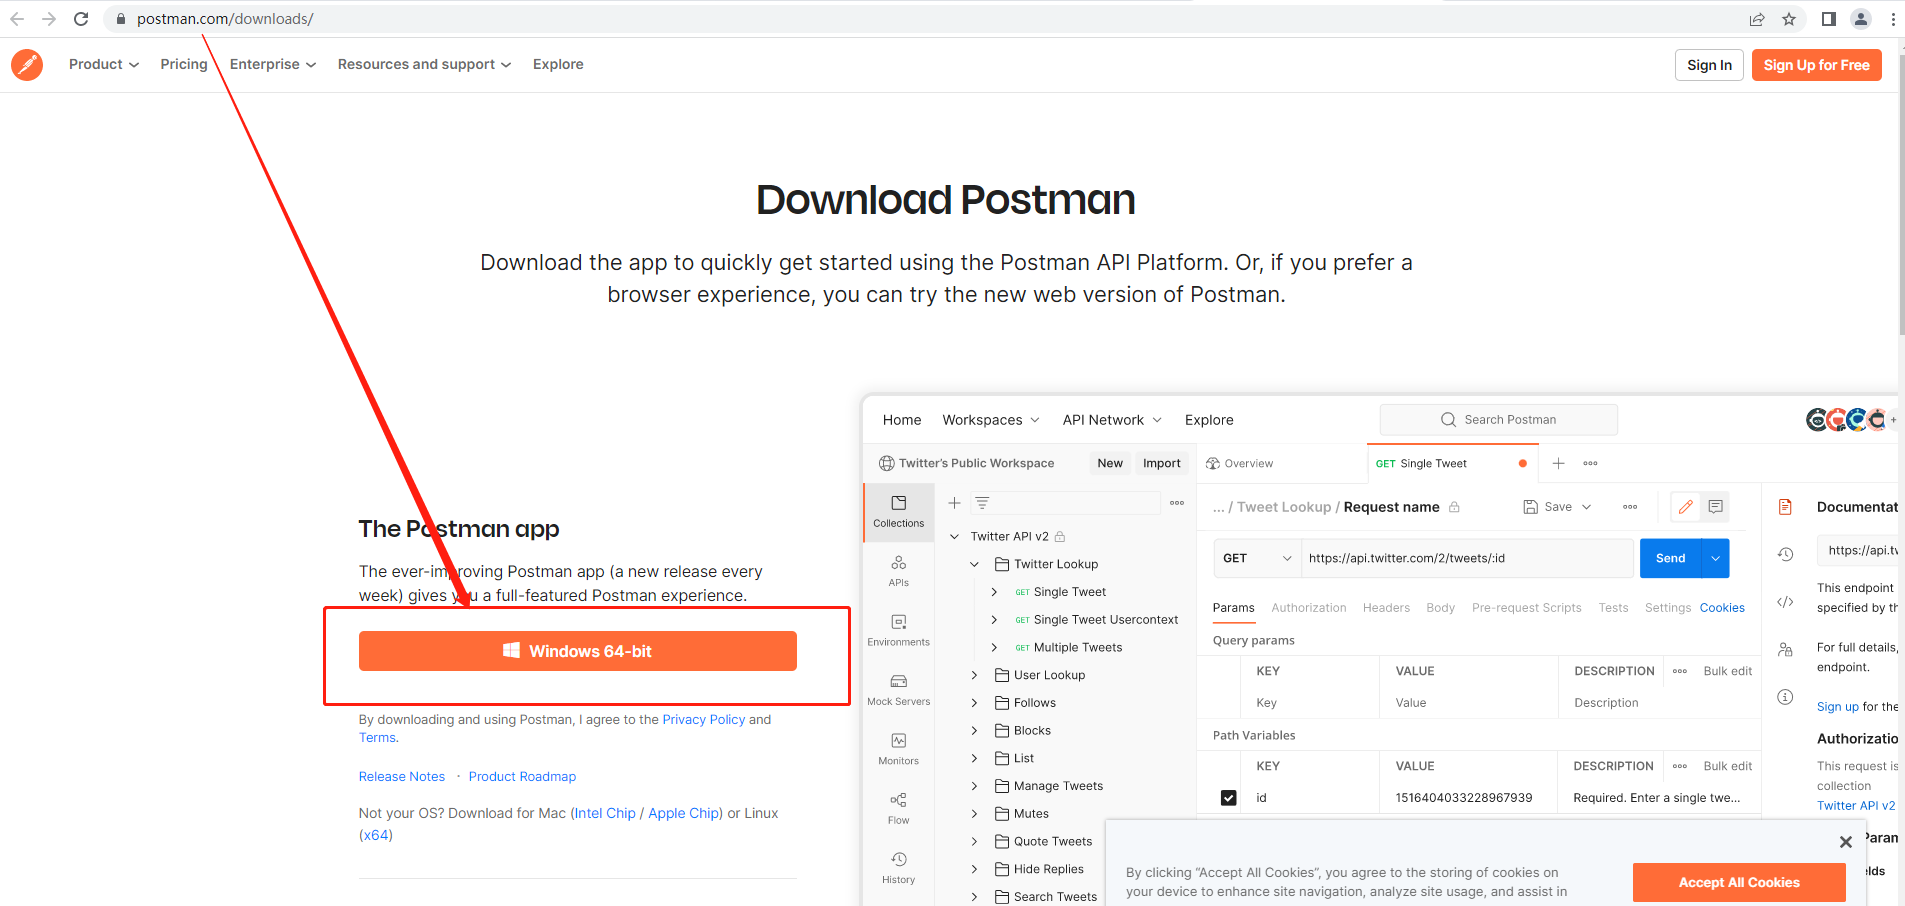Click the Apple Chip download link
This screenshot has width=1905, height=906.
coord(683,813)
